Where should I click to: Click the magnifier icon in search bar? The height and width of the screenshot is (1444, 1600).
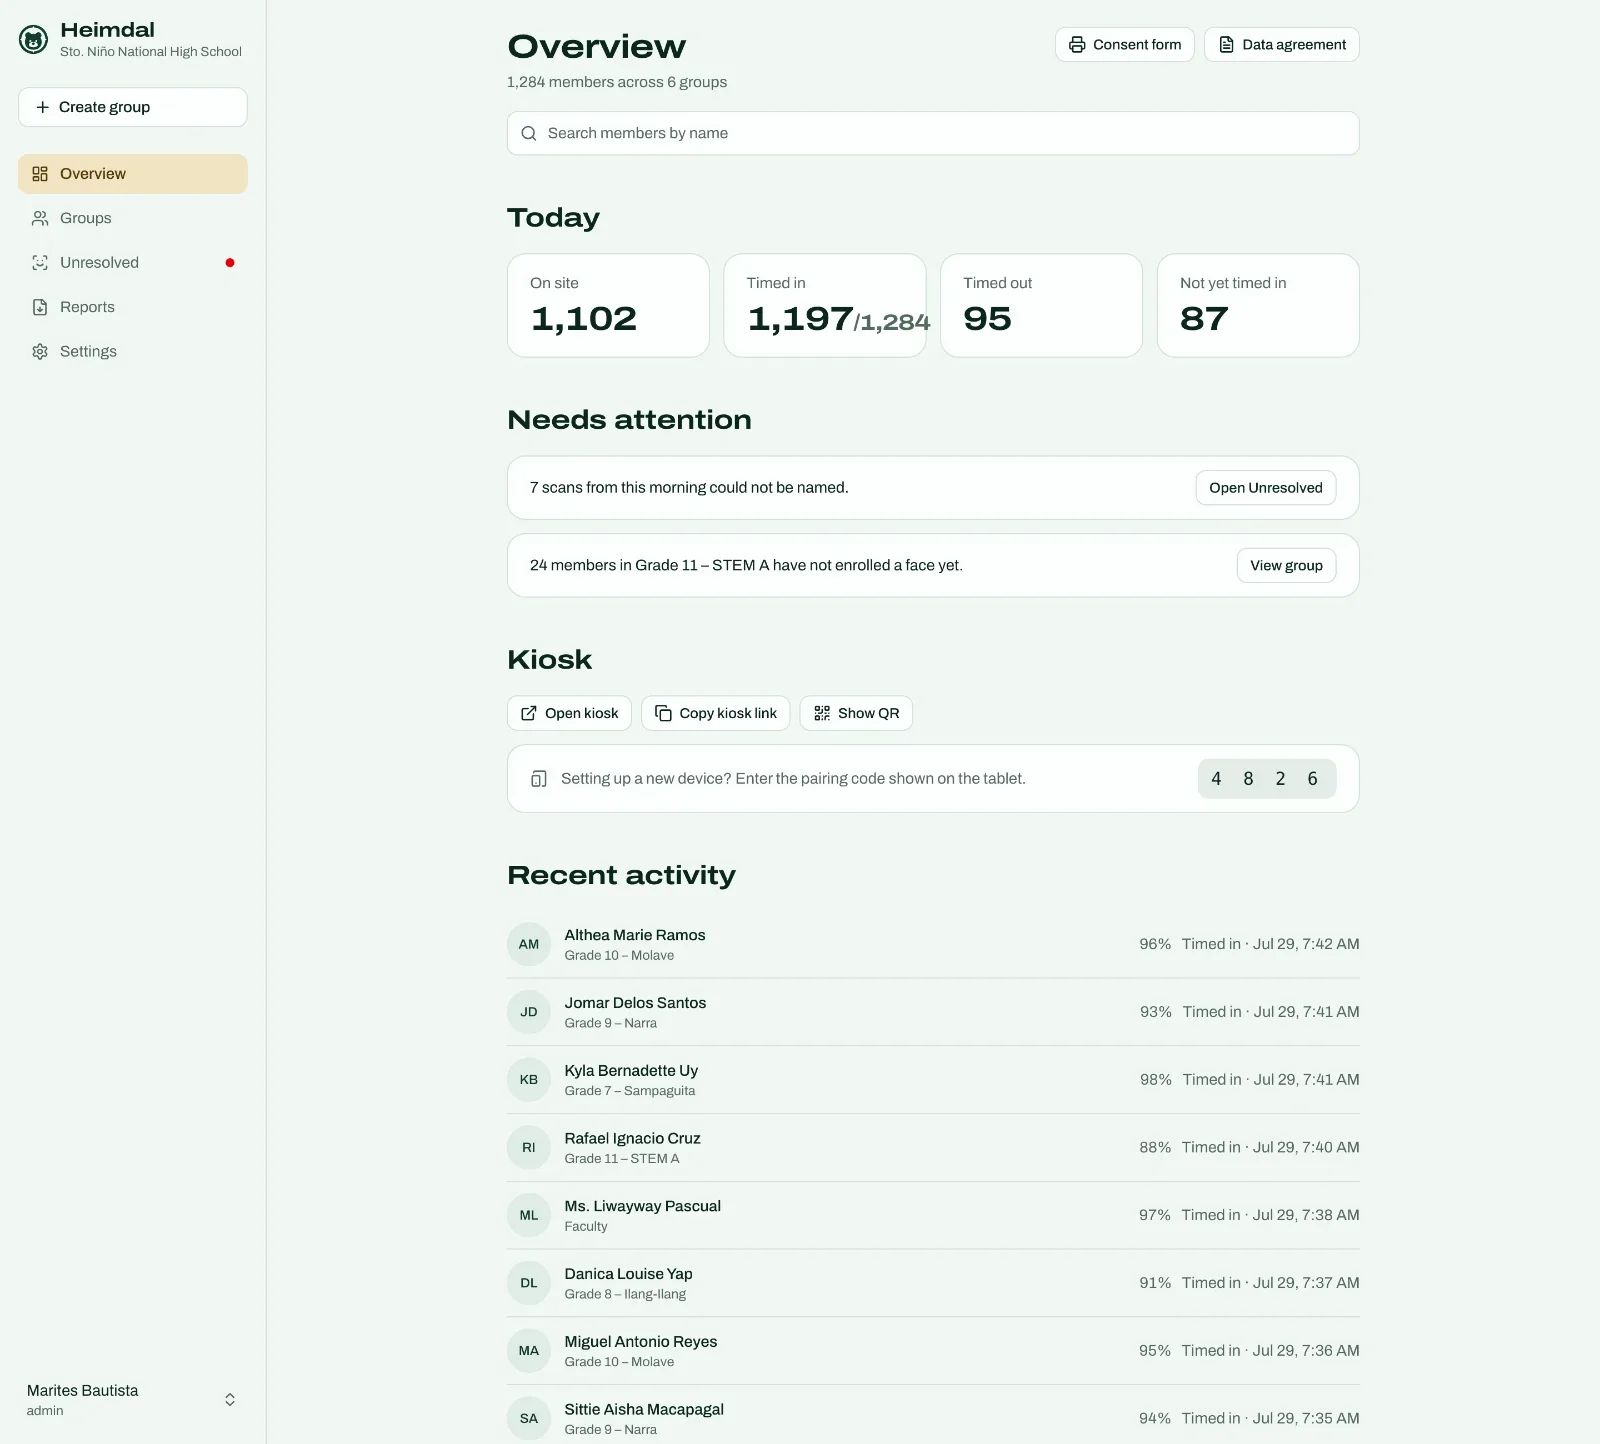point(529,134)
